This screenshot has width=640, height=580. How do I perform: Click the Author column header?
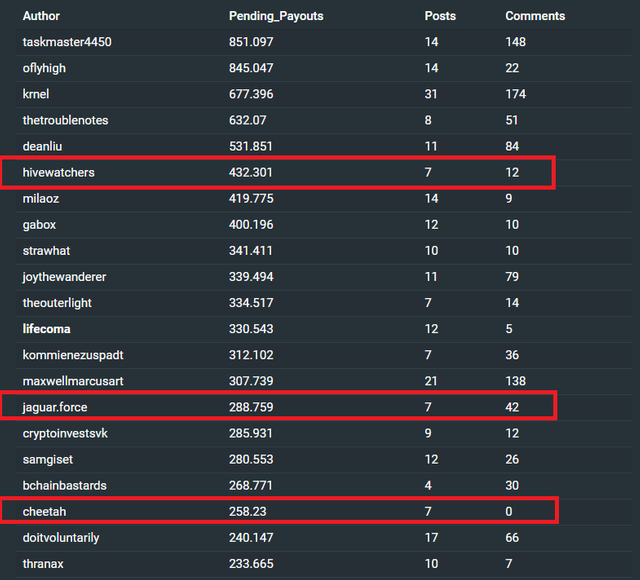click(x=41, y=16)
